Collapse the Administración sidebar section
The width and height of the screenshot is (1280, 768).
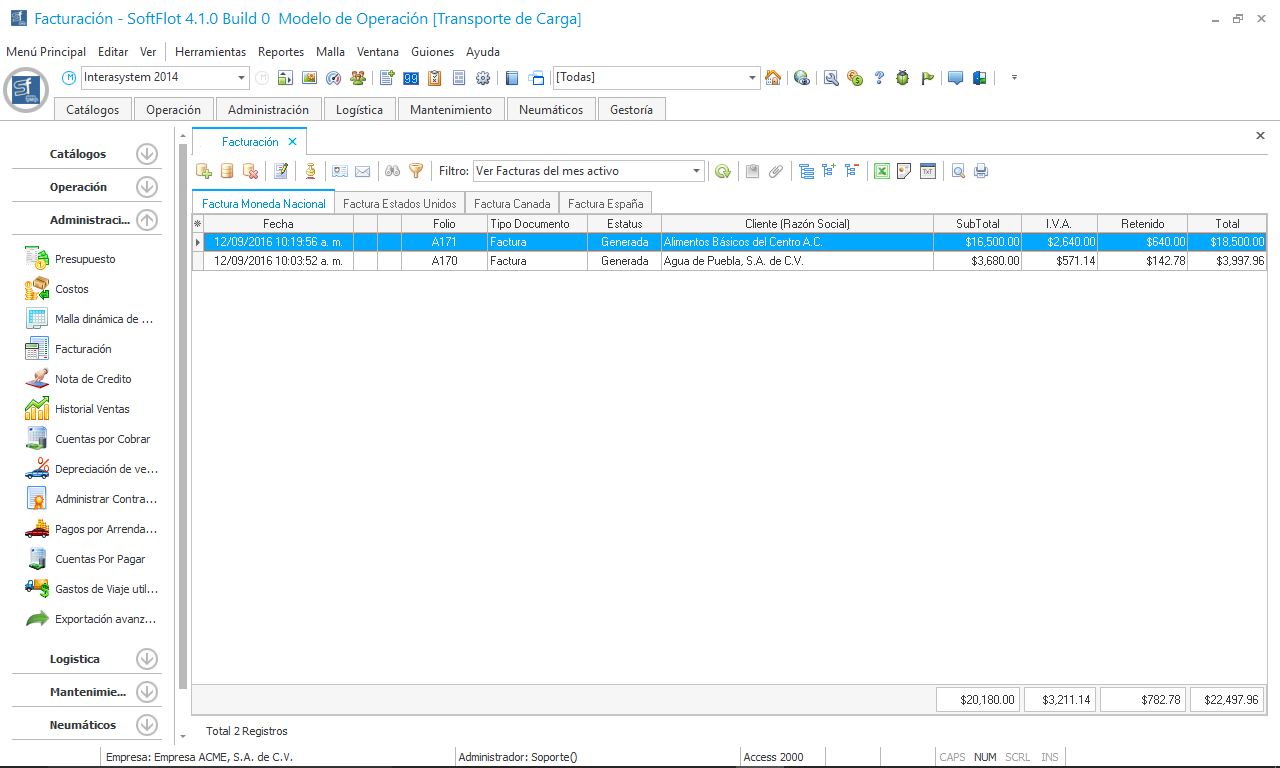(147, 220)
